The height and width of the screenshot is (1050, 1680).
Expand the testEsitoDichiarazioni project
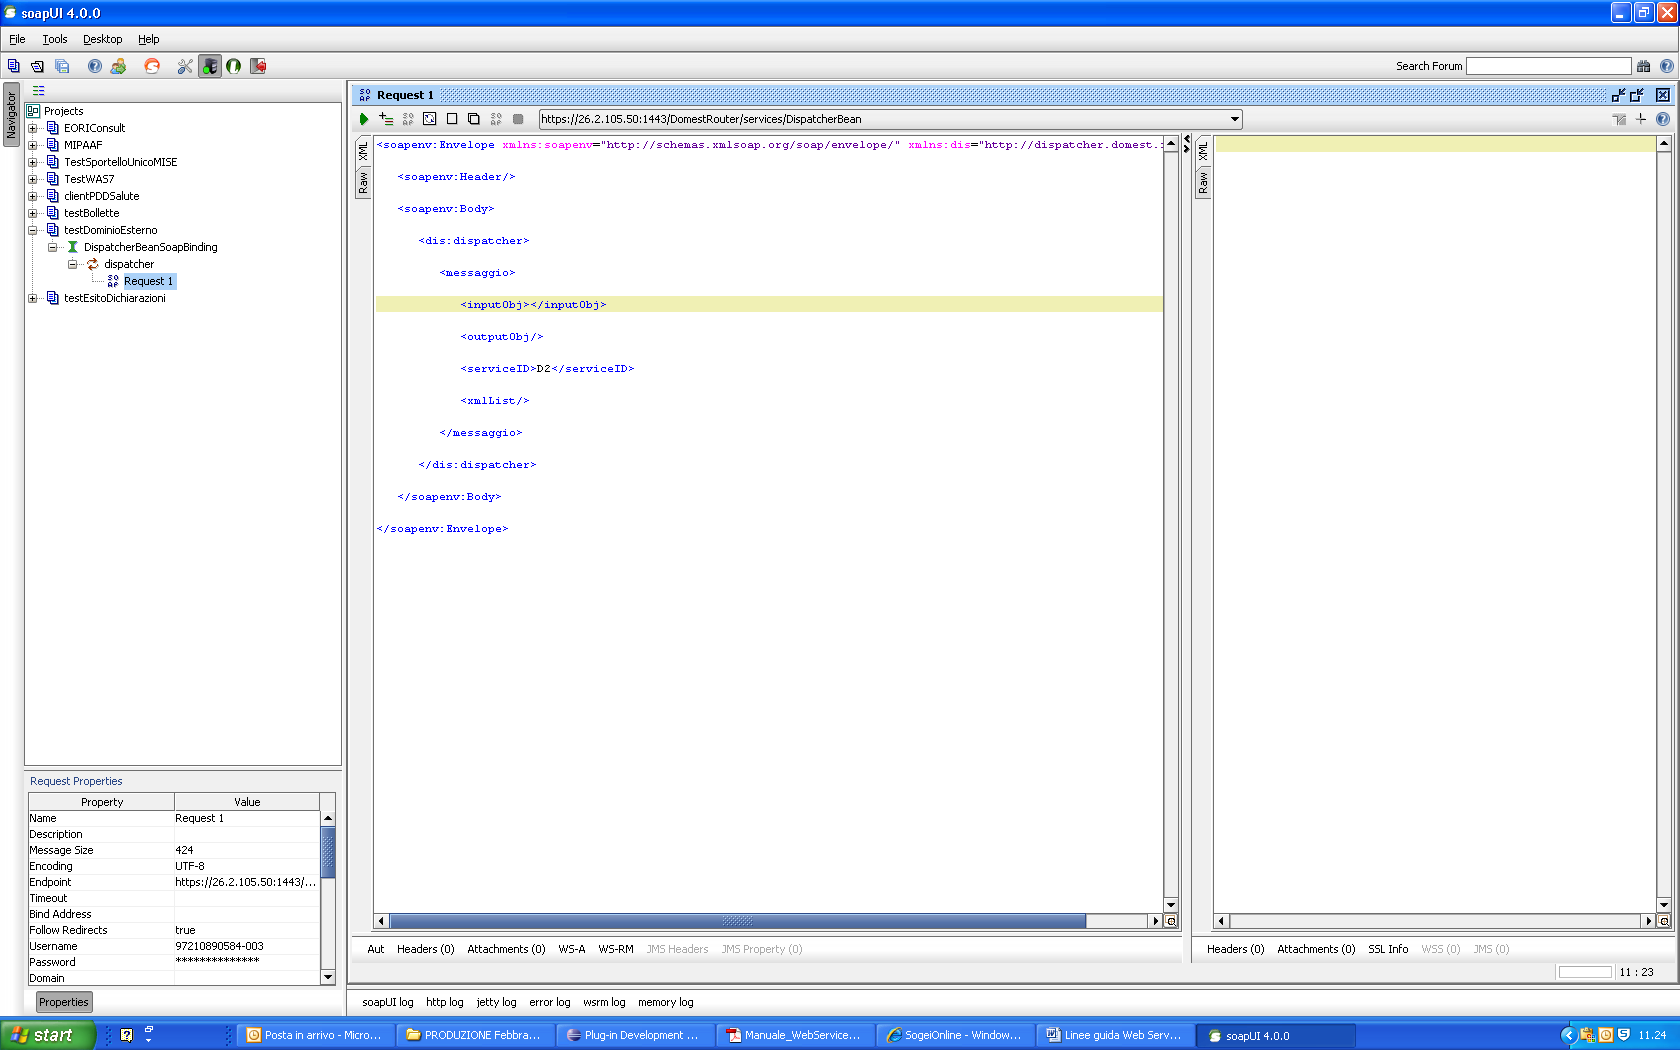(x=33, y=298)
